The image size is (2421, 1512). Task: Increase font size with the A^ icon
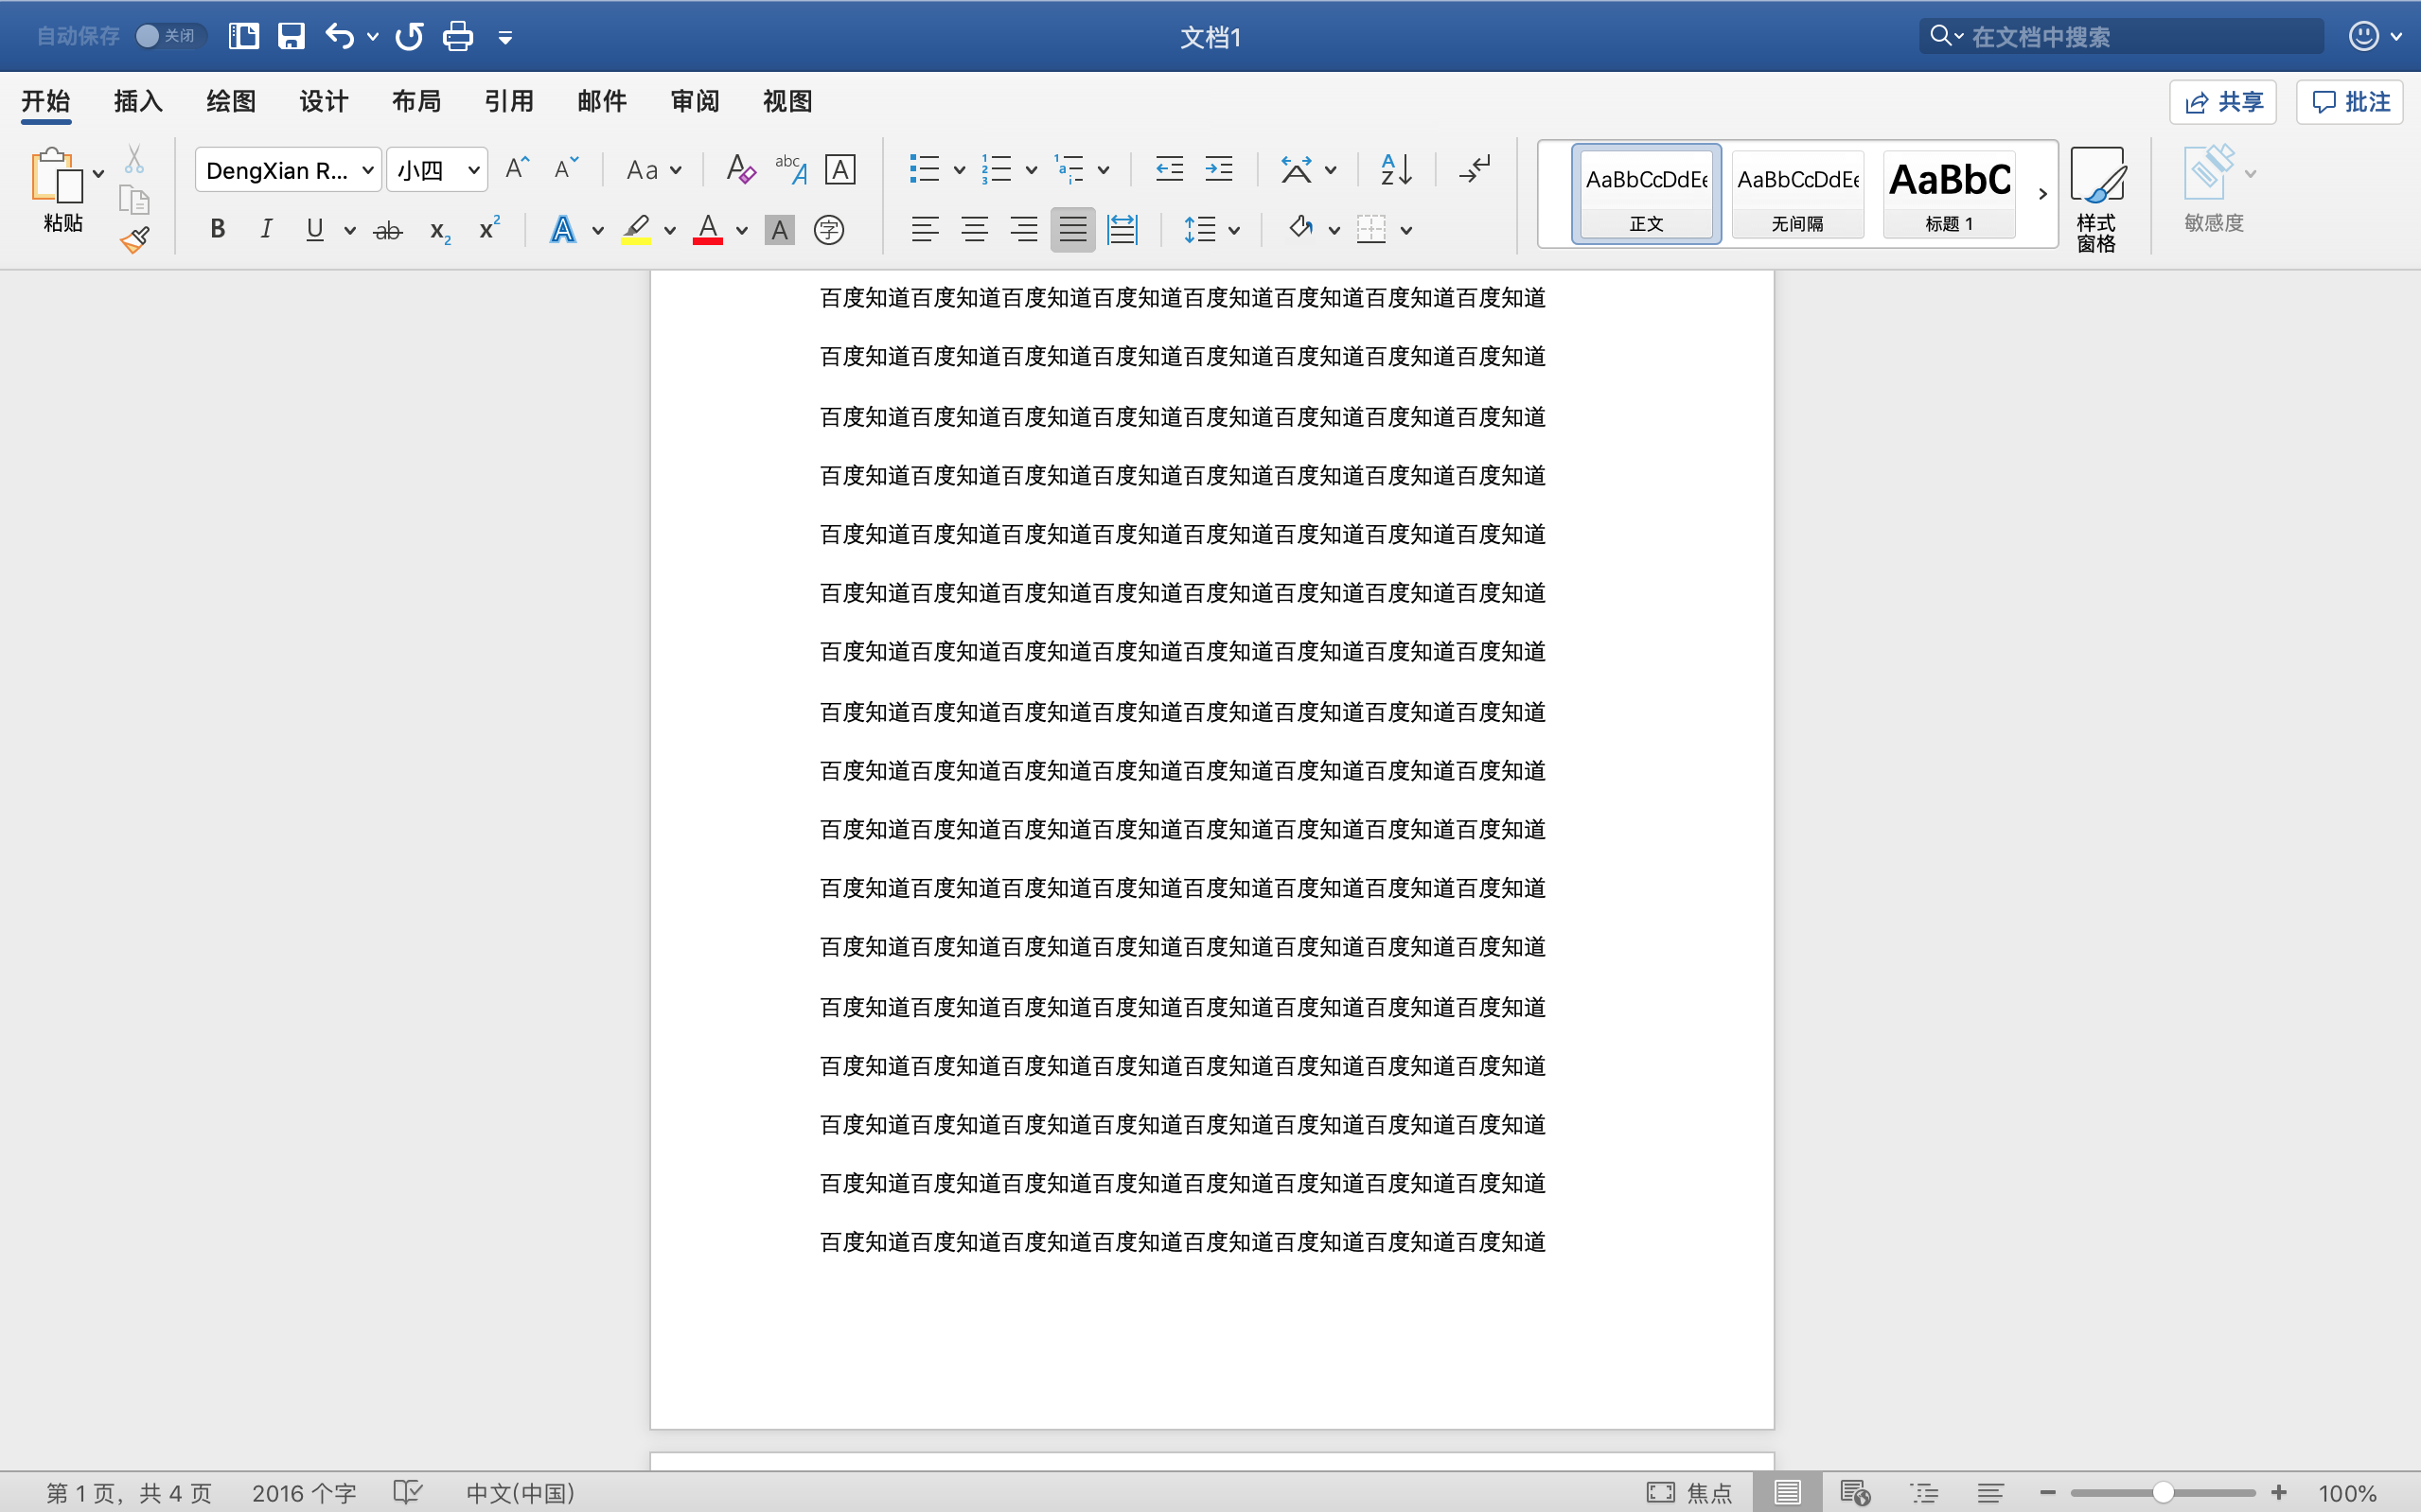[x=517, y=168]
